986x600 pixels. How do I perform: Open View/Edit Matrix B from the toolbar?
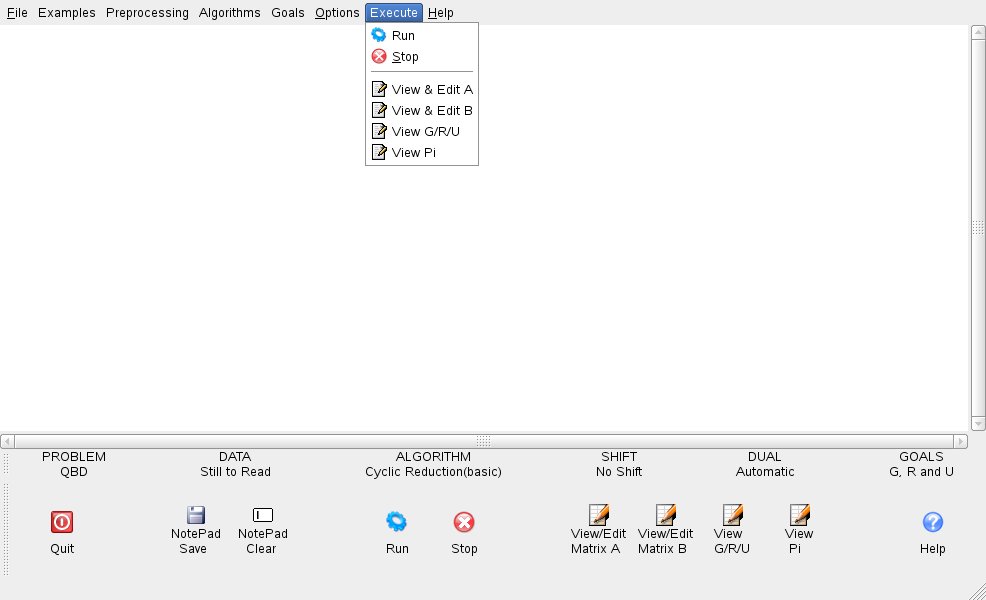coord(665,516)
